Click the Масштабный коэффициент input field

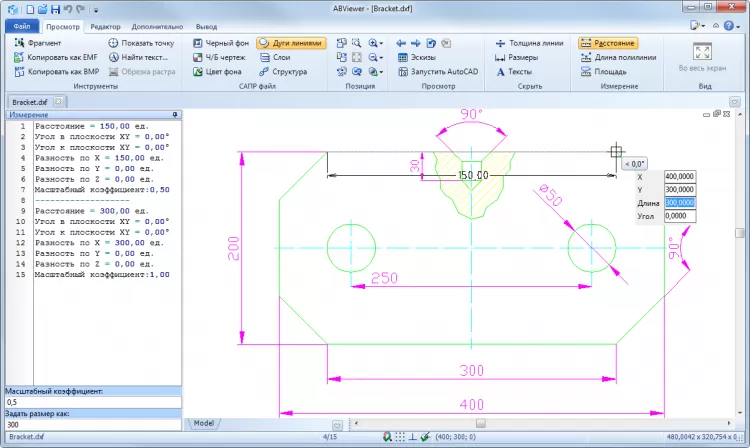(x=93, y=402)
